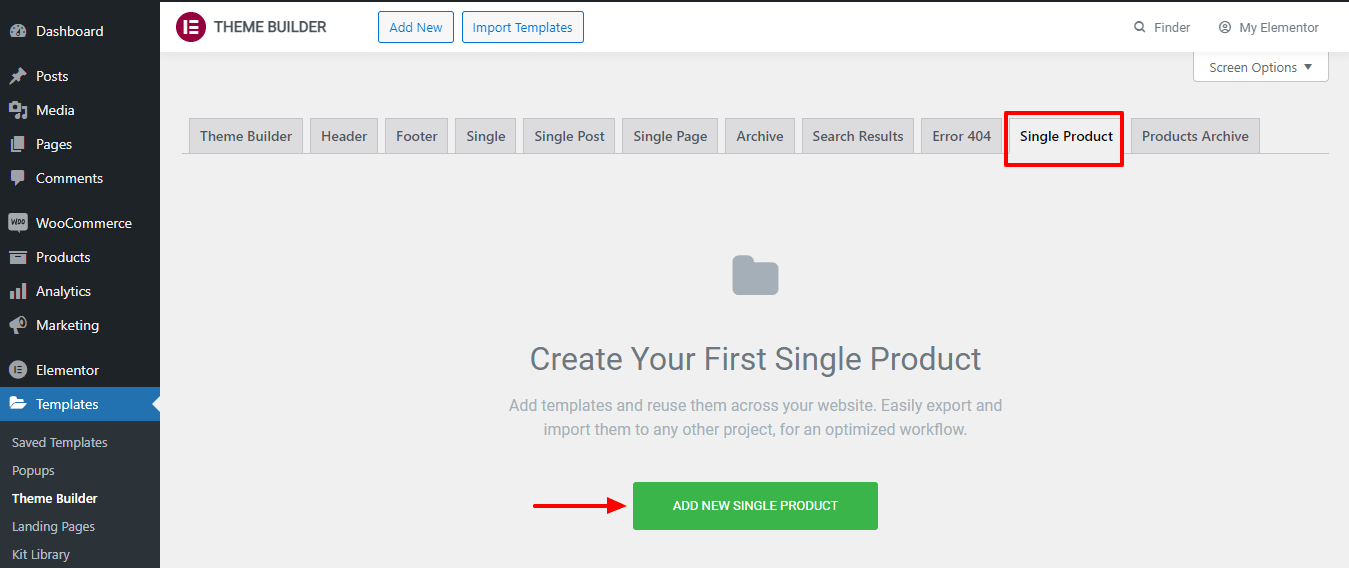This screenshot has height=568, width=1349.
Task: Open the Comments menu label
Action: pyautogui.click(x=70, y=178)
